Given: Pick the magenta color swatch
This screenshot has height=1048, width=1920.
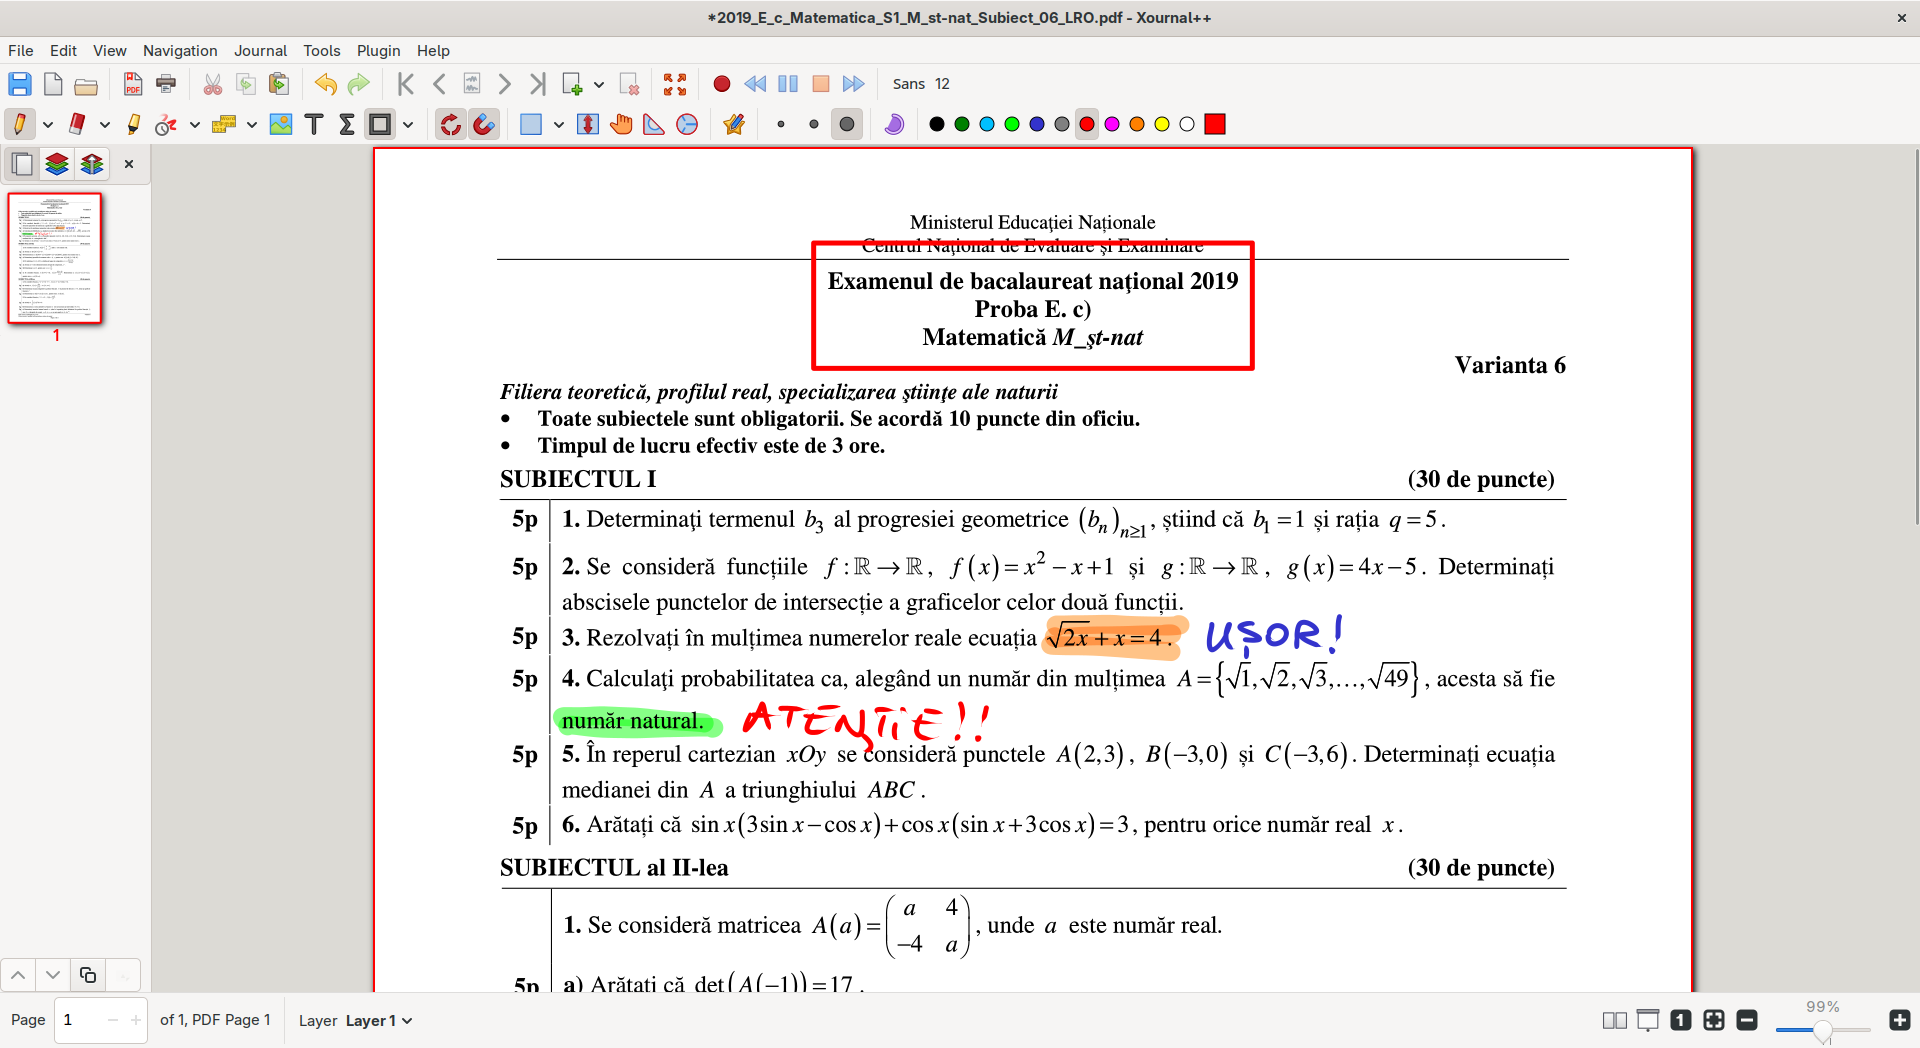Looking at the screenshot, I should coord(1112,124).
